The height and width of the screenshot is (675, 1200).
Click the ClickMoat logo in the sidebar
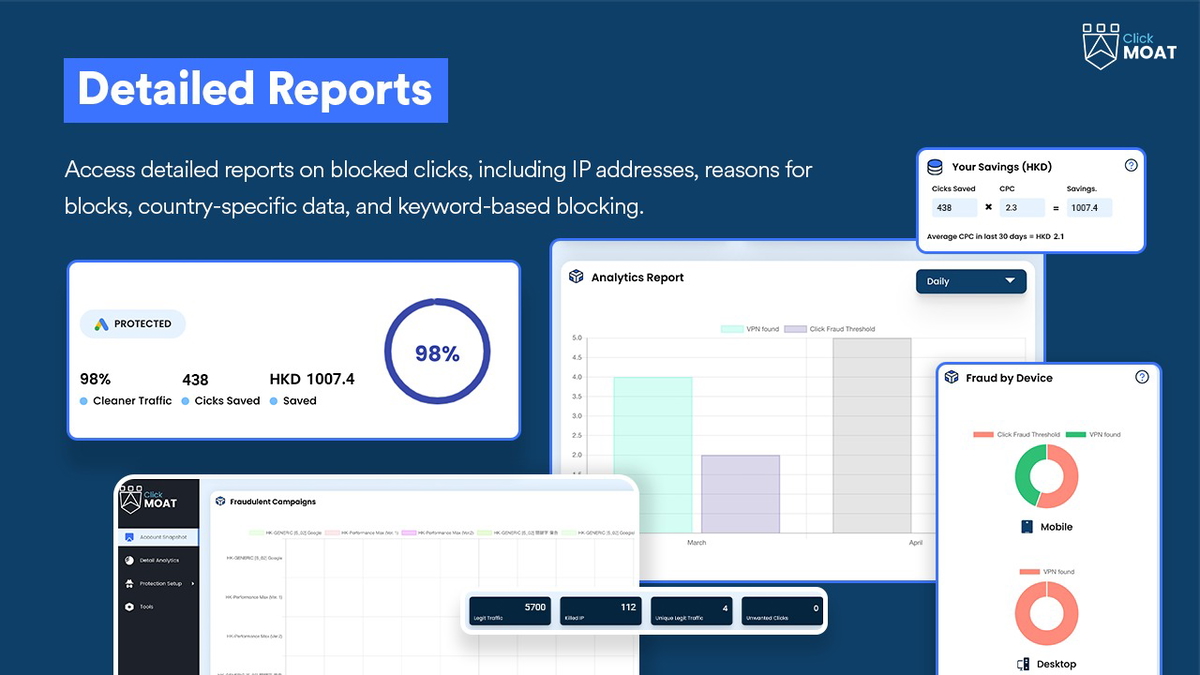[x=148, y=500]
